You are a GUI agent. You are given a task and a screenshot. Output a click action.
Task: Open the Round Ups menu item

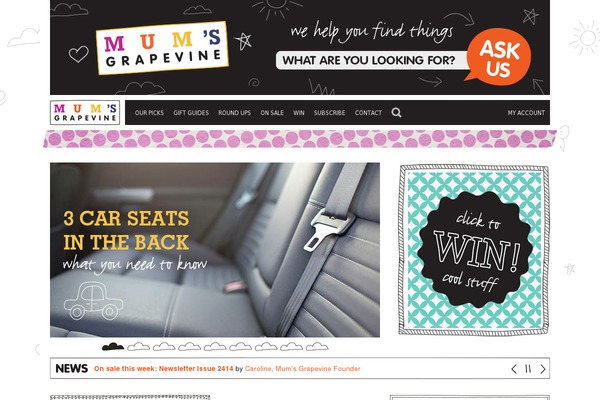[235, 113]
